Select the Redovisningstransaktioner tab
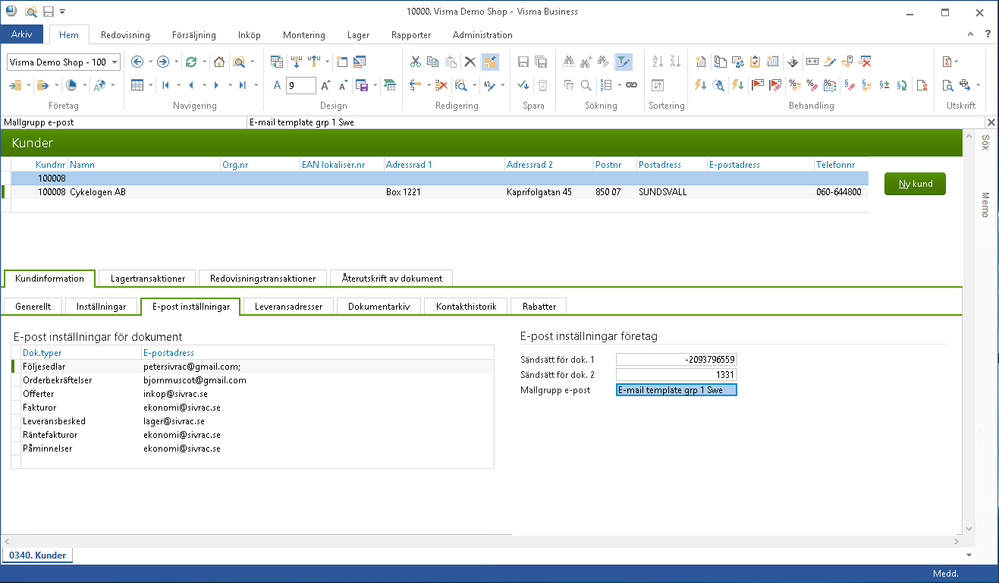This screenshot has height=583, width=999. pyautogui.click(x=262, y=278)
